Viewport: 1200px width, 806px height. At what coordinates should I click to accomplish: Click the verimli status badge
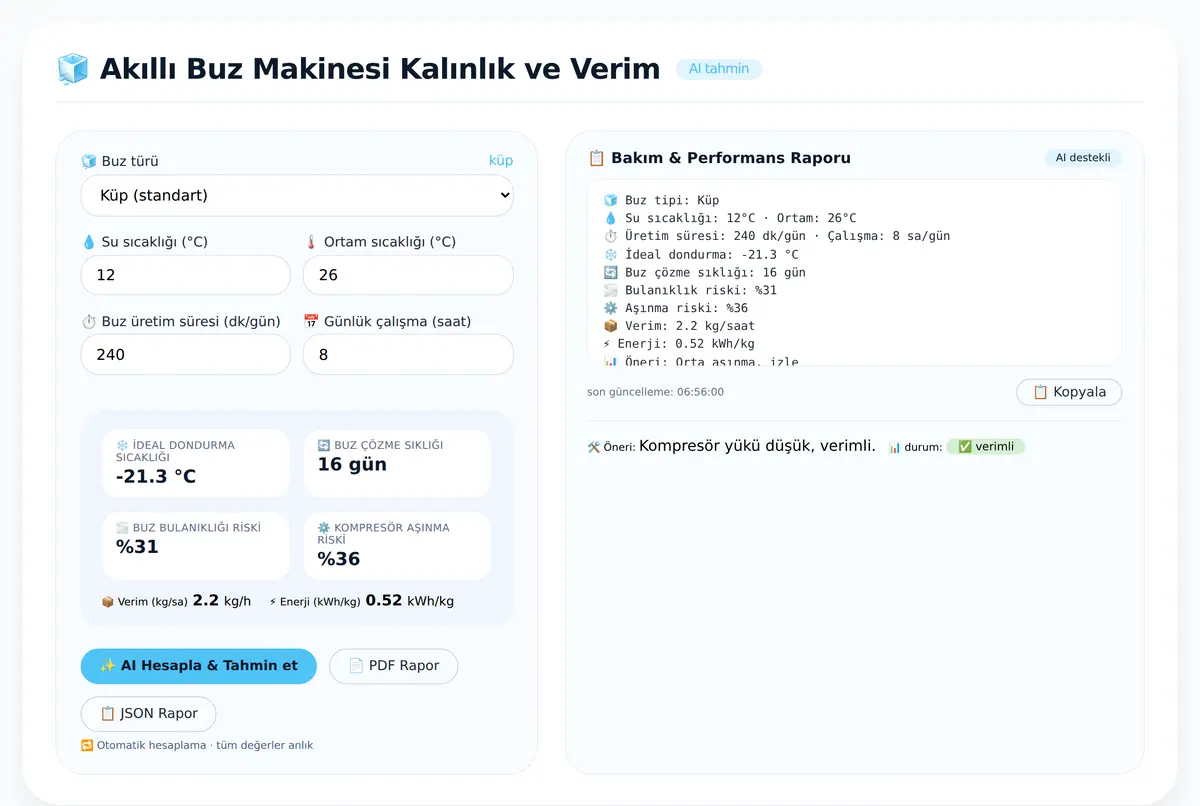click(x=985, y=447)
